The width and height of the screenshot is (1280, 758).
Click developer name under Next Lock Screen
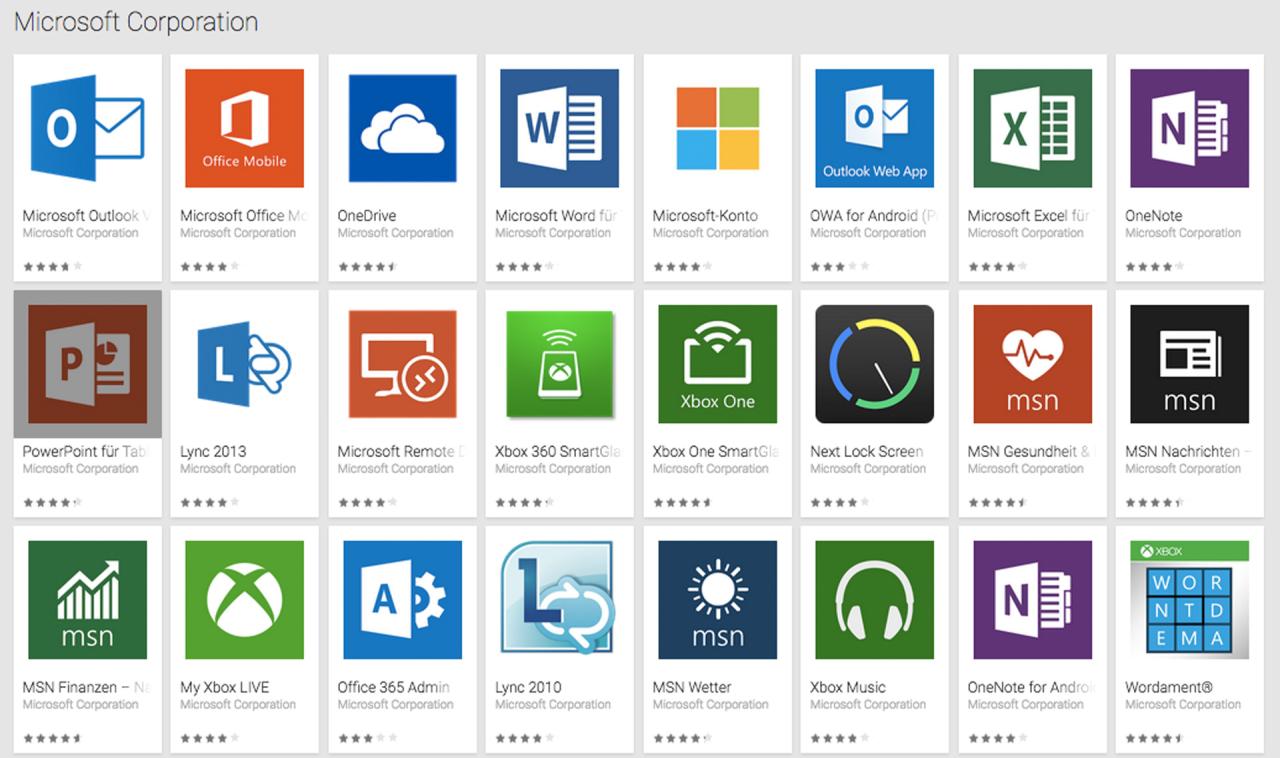coord(868,469)
